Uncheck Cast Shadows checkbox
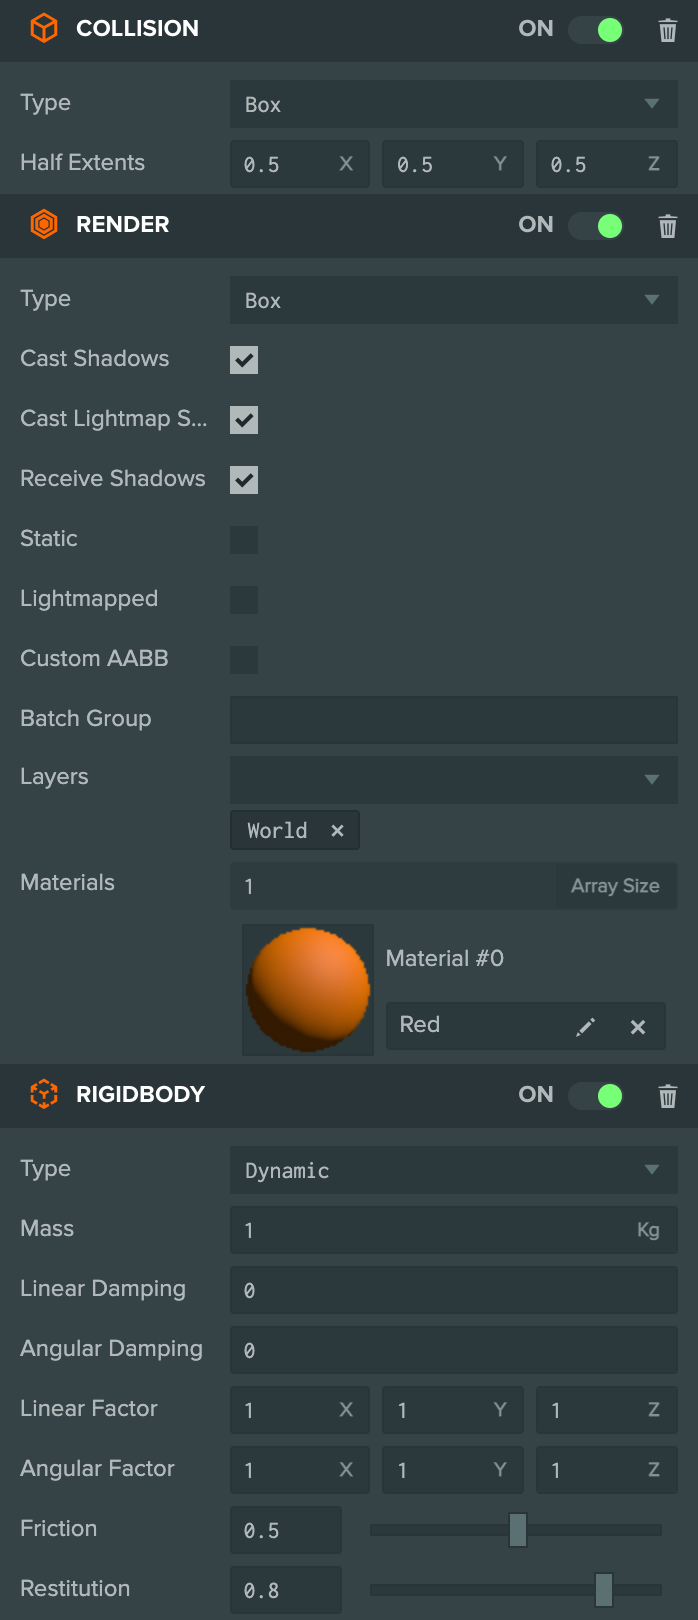Image resolution: width=698 pixels, height=1620 pixels. [244, 360]
